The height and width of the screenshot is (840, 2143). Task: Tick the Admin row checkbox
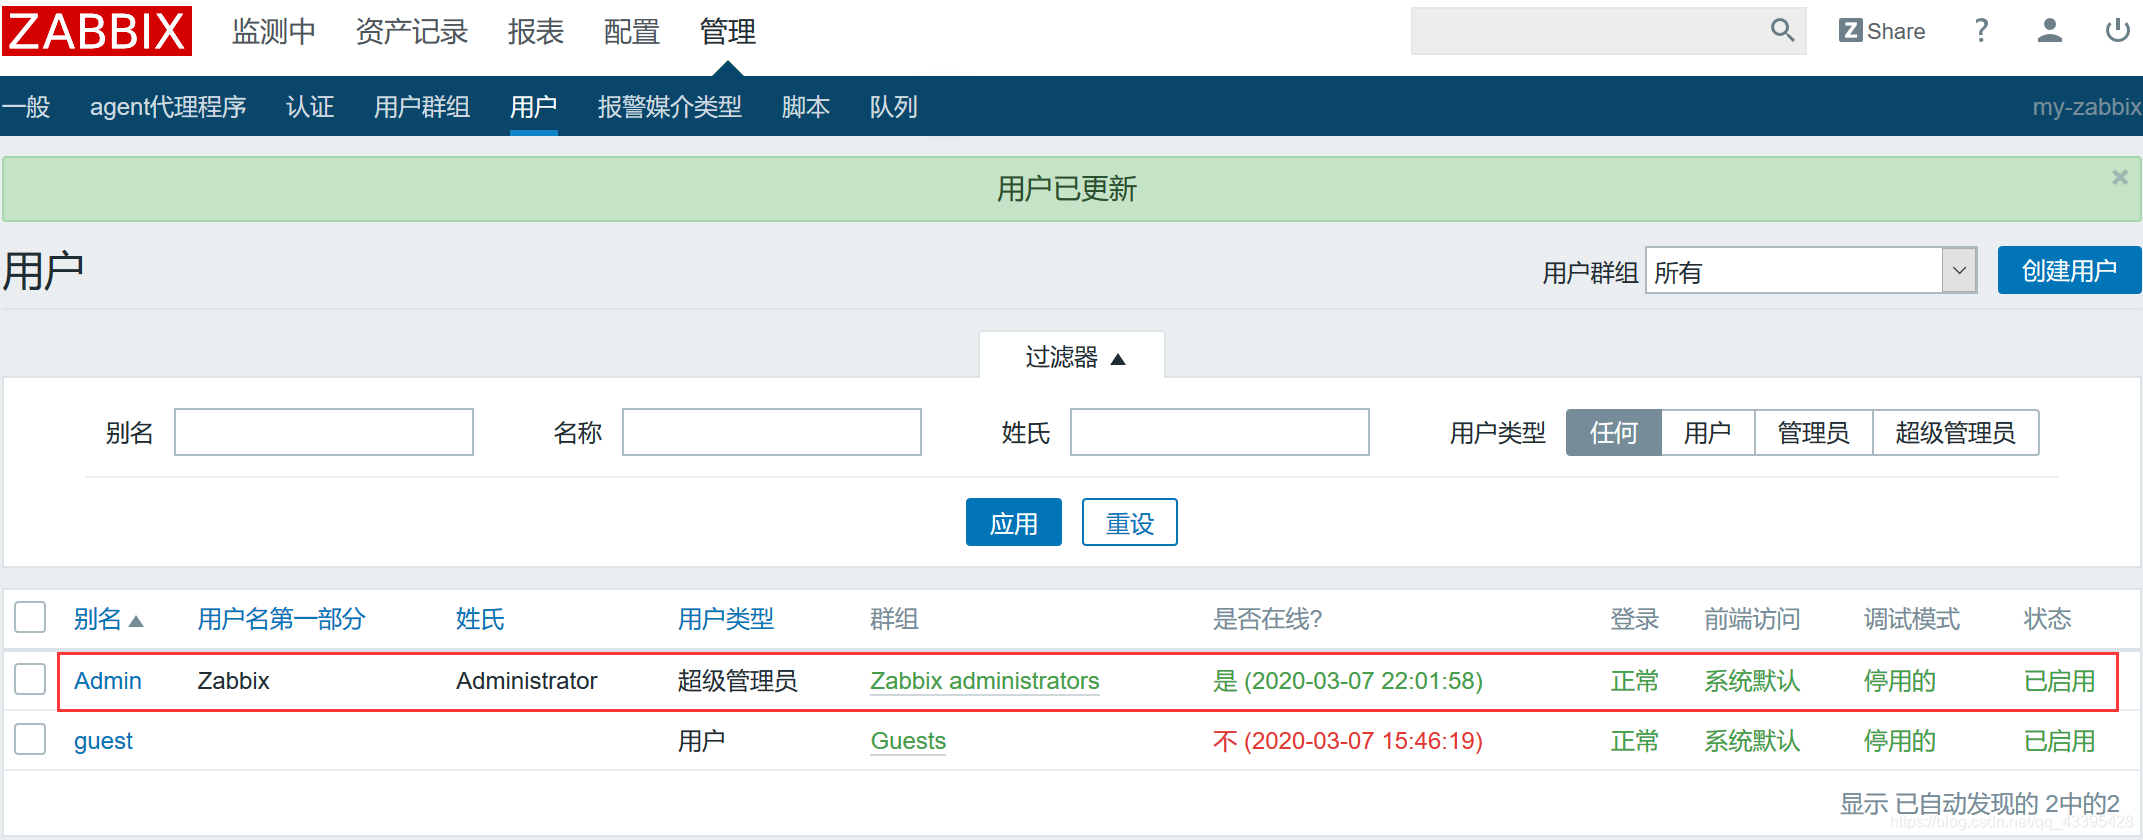(30, 679)
